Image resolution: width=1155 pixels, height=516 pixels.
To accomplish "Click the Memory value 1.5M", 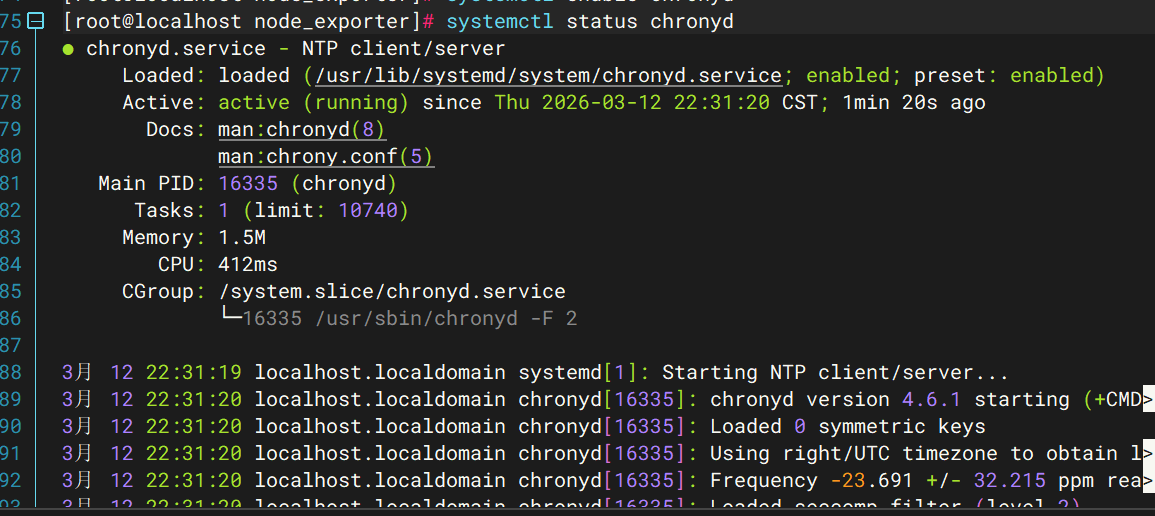I will tap(242, 238).
